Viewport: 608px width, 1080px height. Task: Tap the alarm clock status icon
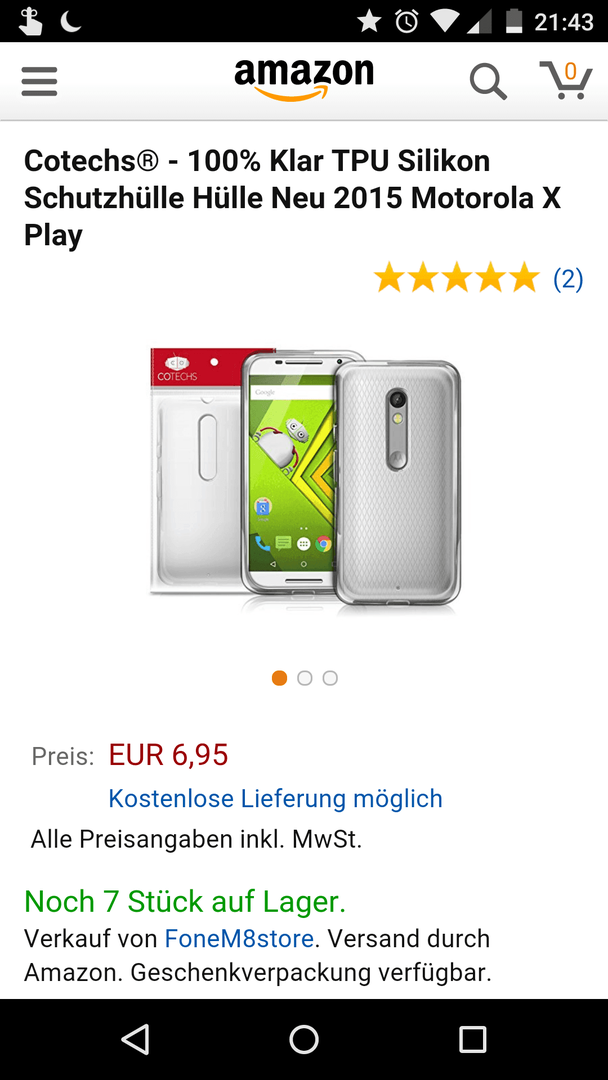407,21
